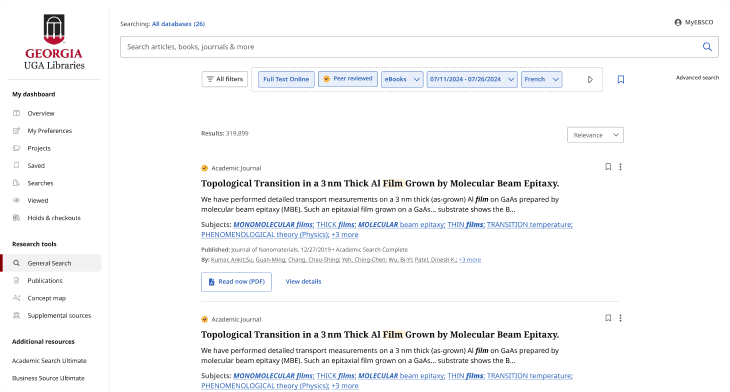Click the My Preferences pencil icon

point(16,131)
